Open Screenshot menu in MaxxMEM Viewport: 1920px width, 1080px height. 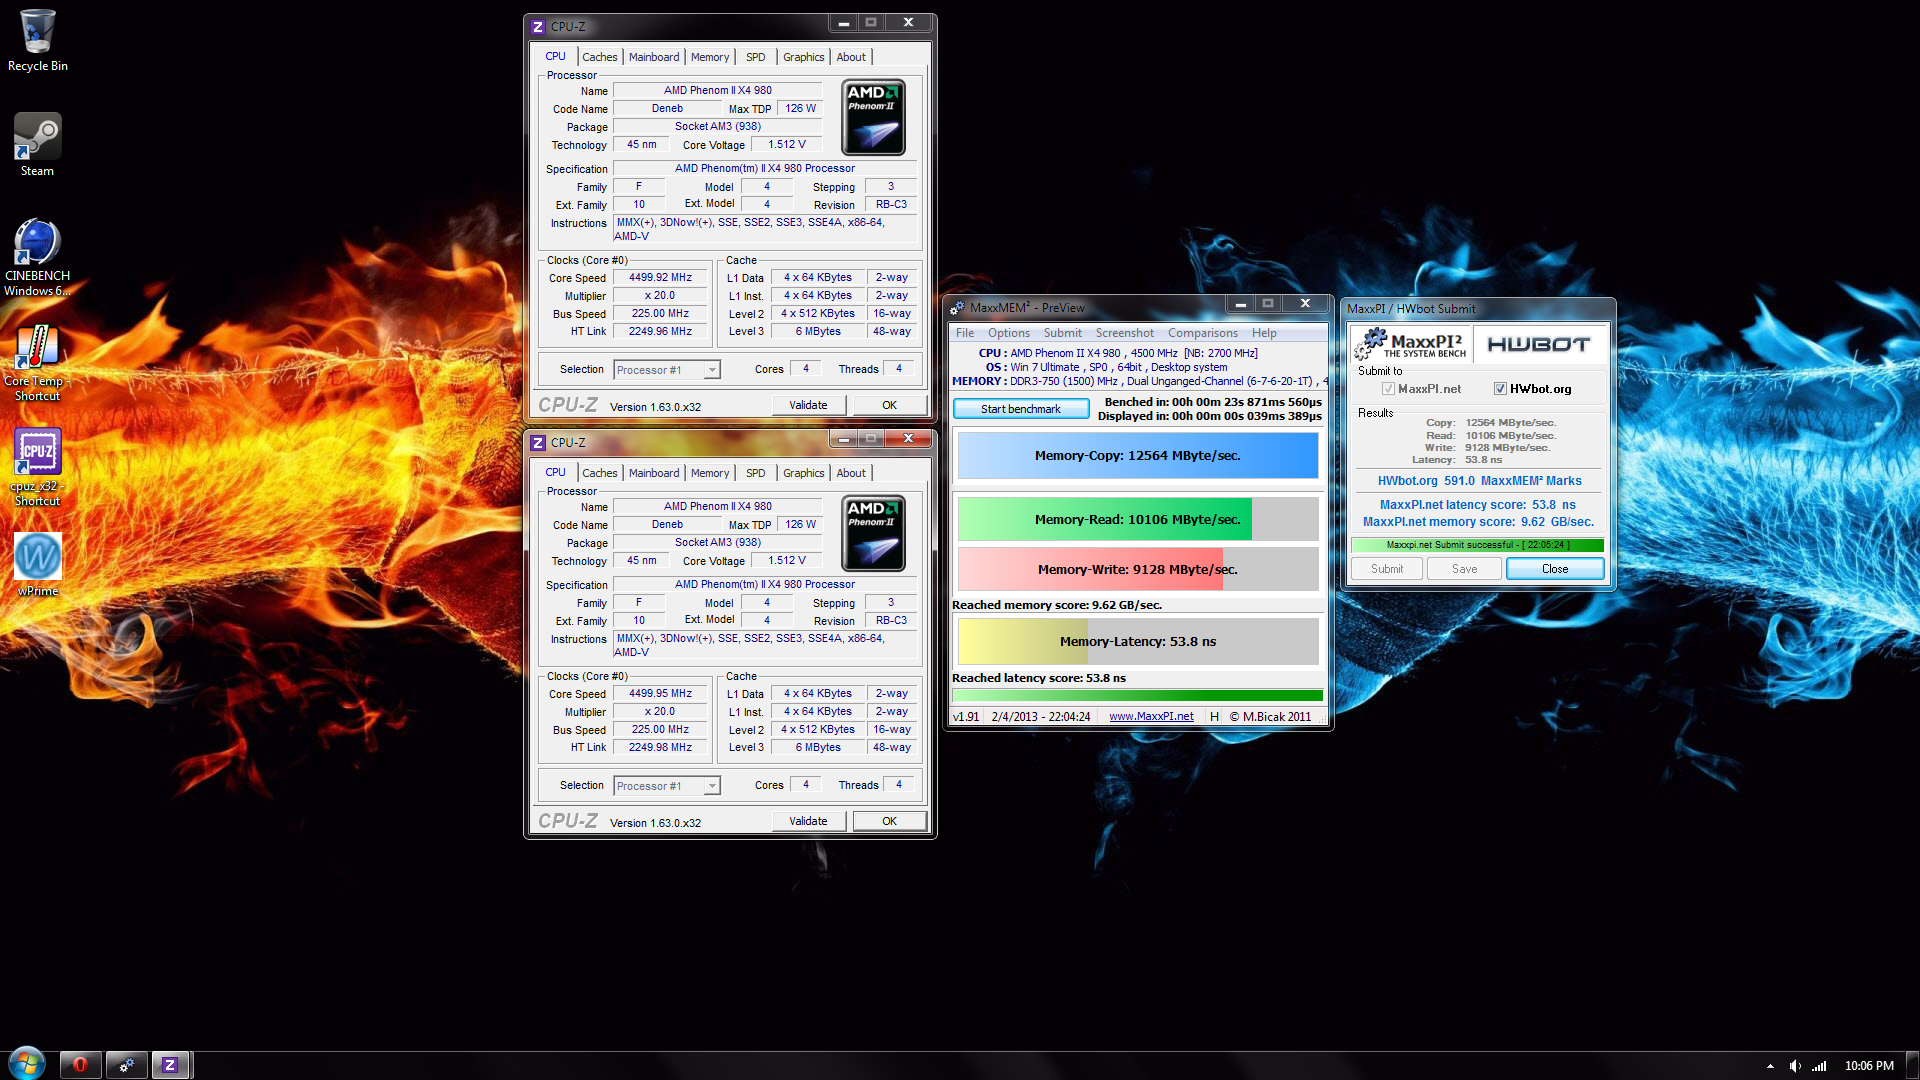point(1125,333)
